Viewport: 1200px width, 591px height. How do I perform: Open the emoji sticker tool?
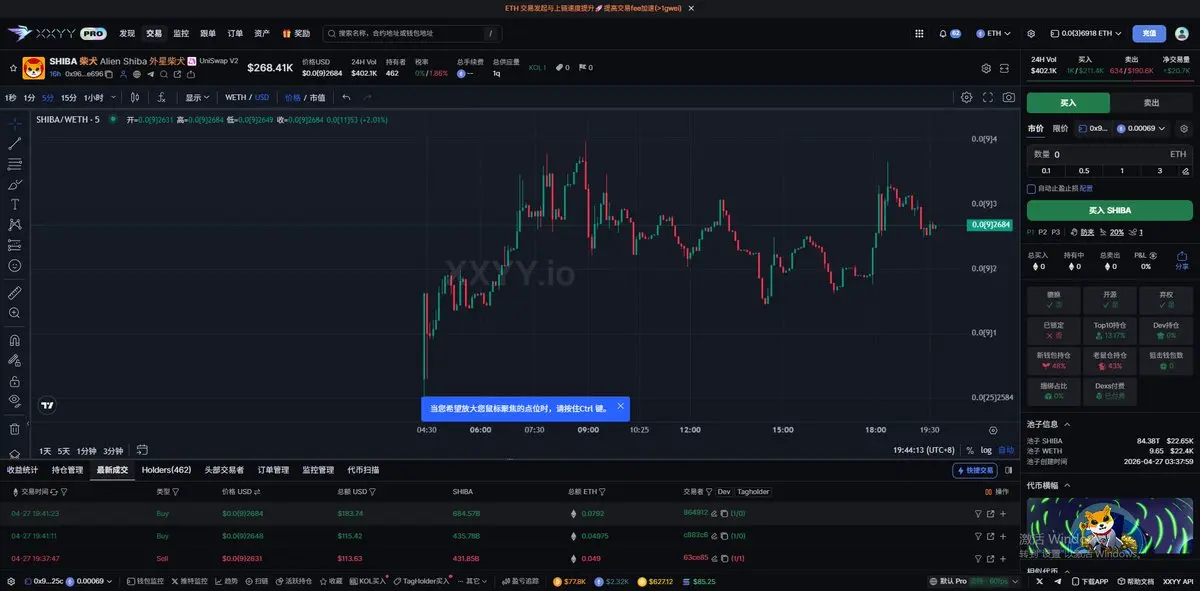(14, 265)
